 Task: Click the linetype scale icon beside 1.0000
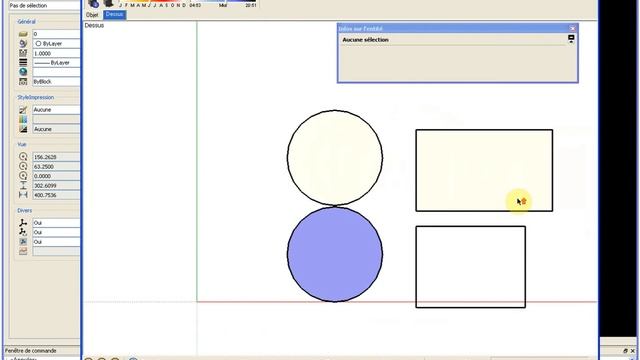click(x=23, y=53)
